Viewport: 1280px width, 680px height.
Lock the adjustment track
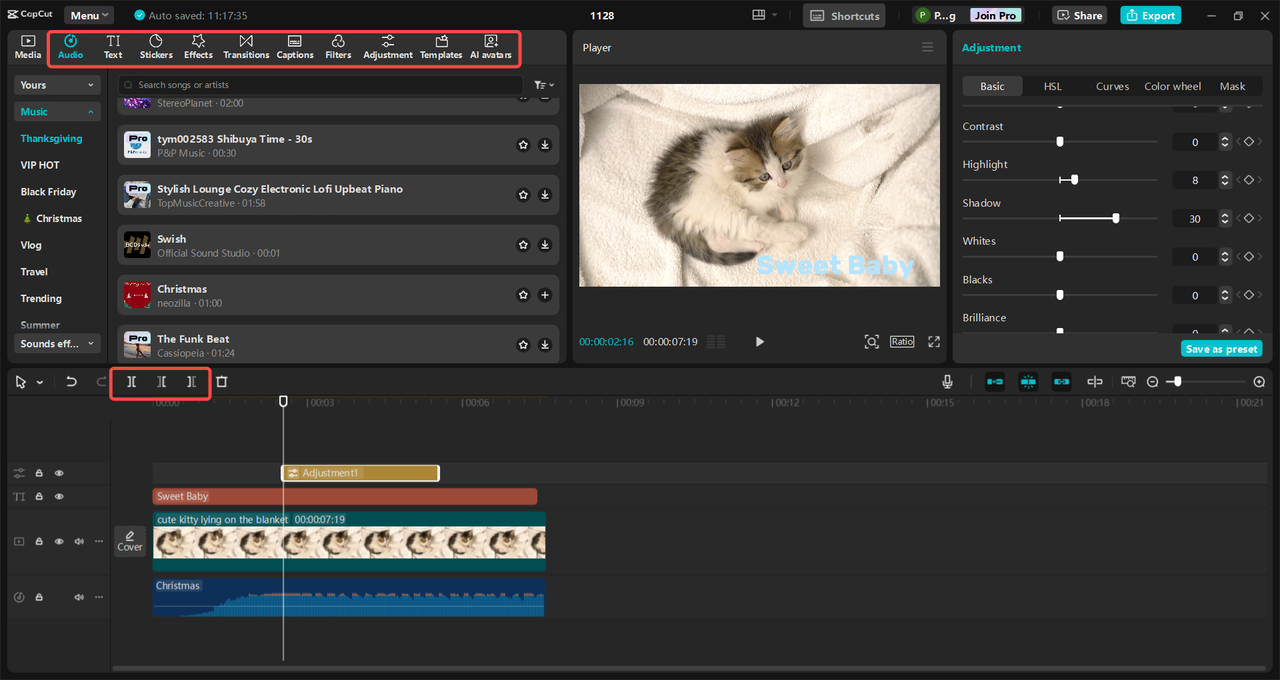point(39,473)
